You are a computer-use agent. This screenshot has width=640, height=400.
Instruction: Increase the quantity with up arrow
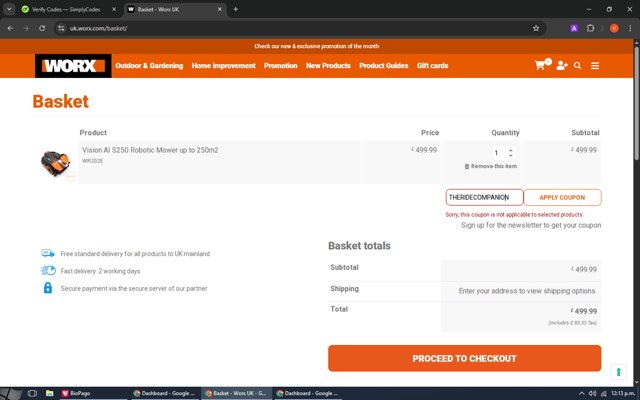(511, 150)
